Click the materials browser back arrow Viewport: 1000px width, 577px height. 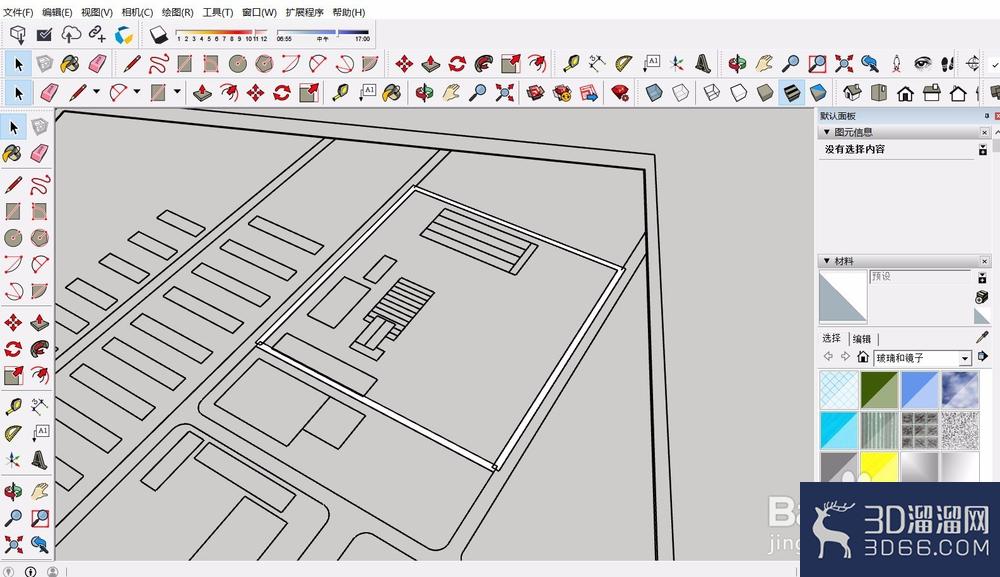click(828, 356)
